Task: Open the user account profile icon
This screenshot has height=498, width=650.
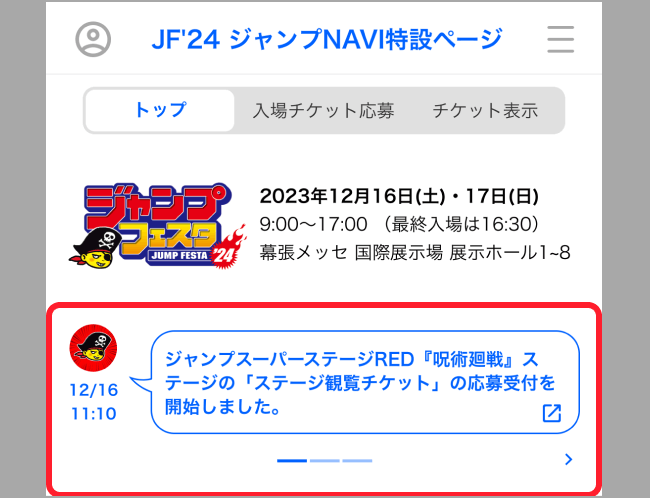Action: click(93, 39)
